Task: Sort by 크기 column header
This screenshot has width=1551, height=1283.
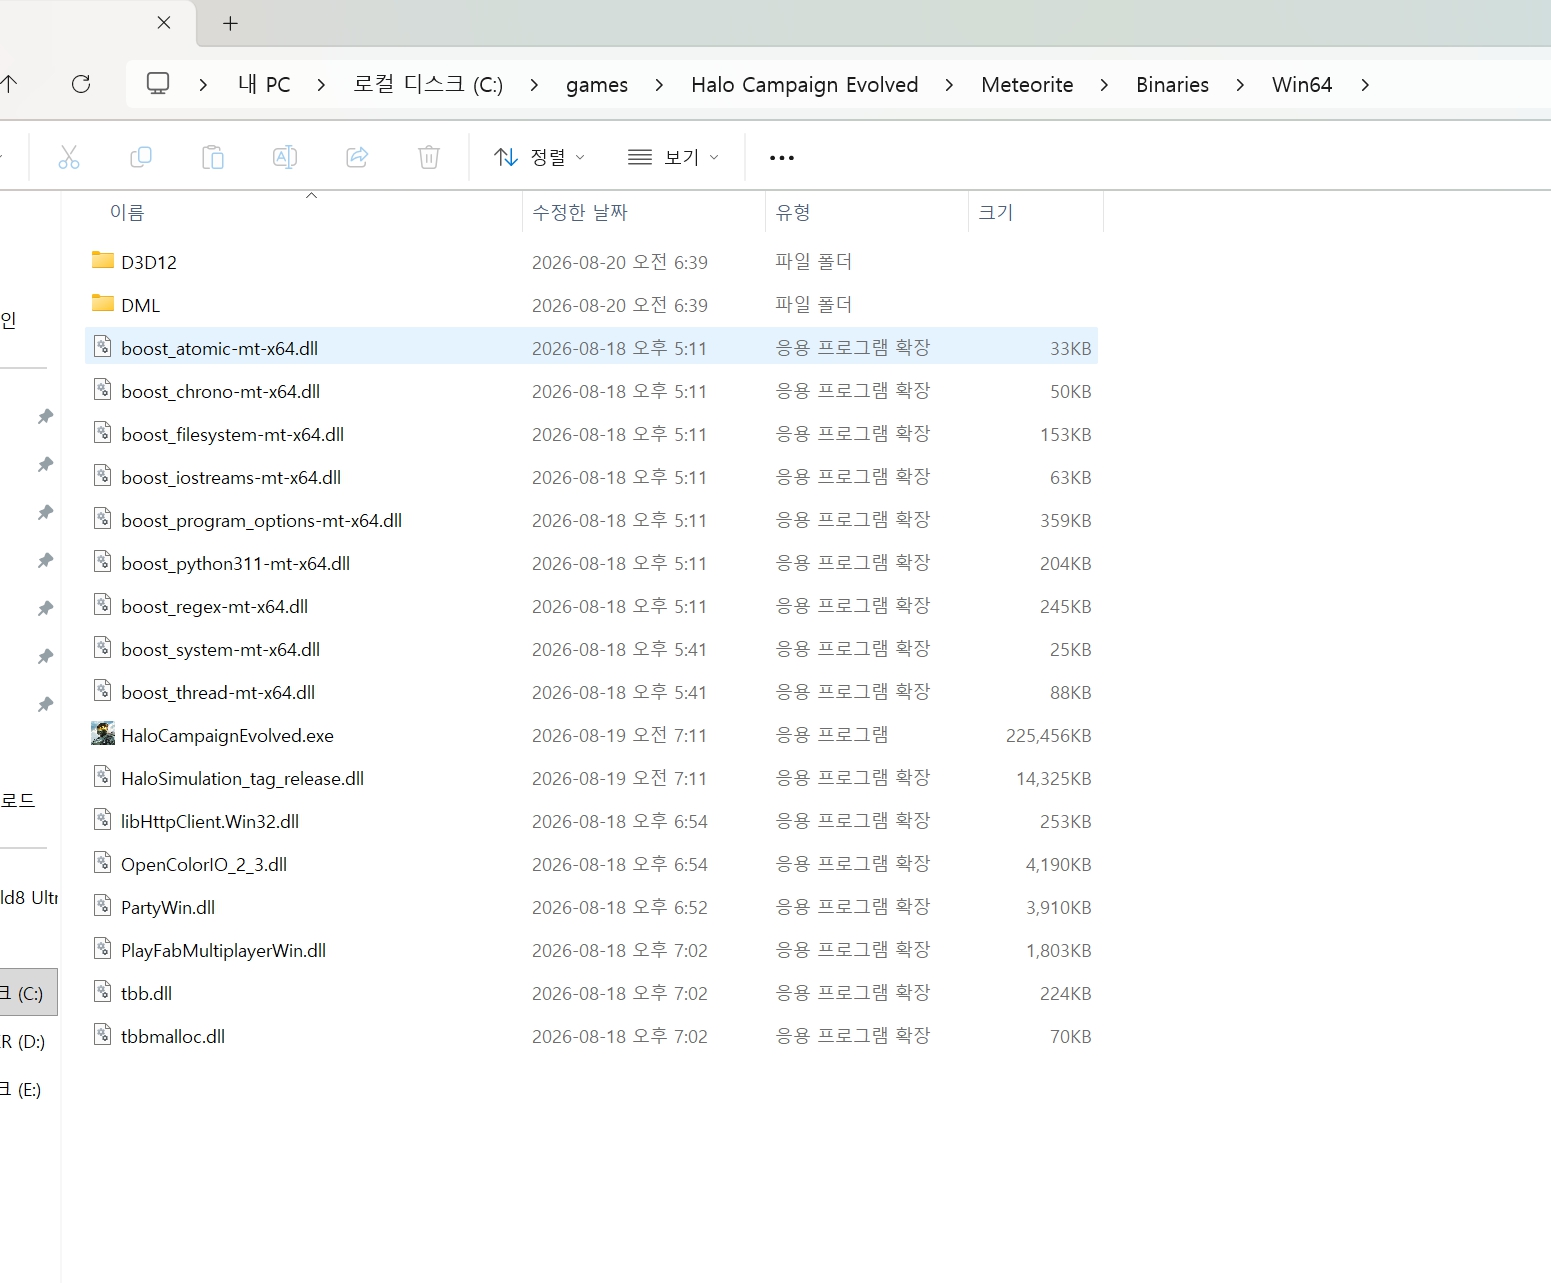Action: [x=996, y=212]
